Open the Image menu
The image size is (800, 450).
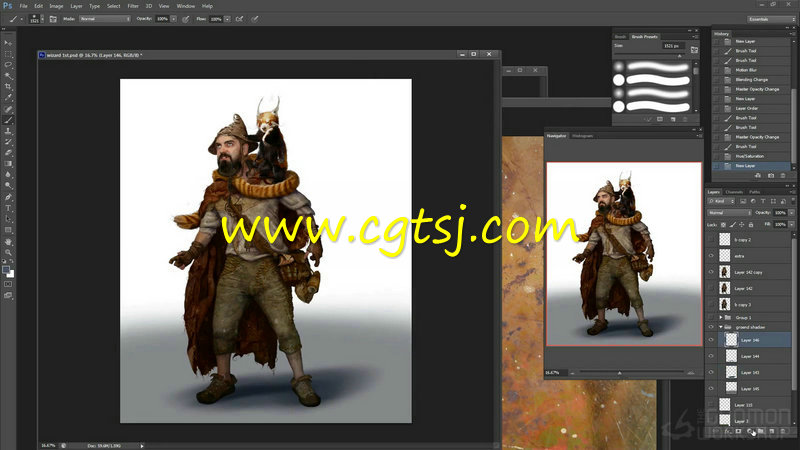click(56, 6)
